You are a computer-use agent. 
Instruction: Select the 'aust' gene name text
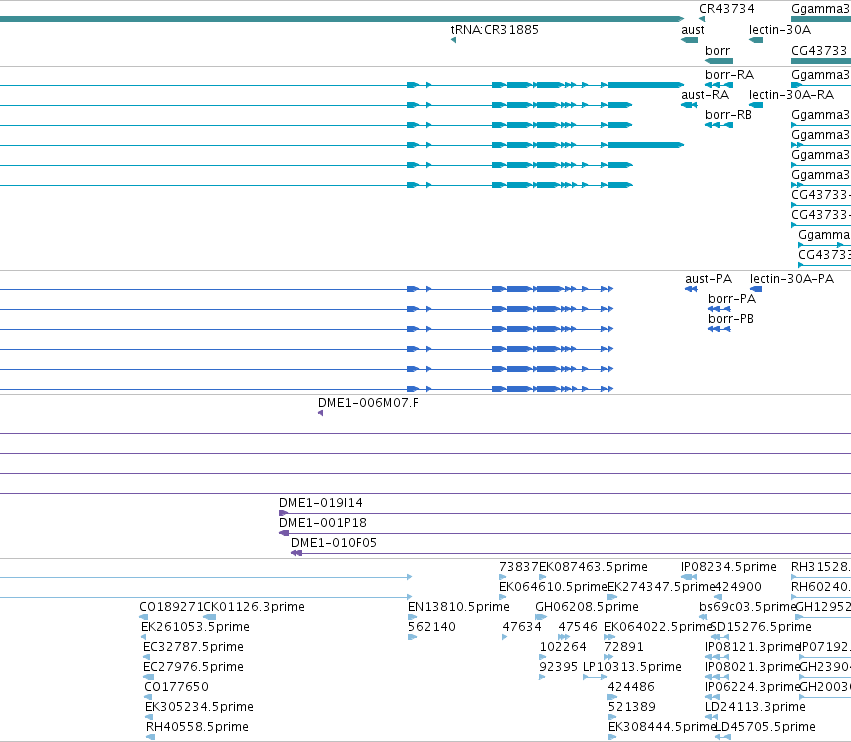[693, 30]
